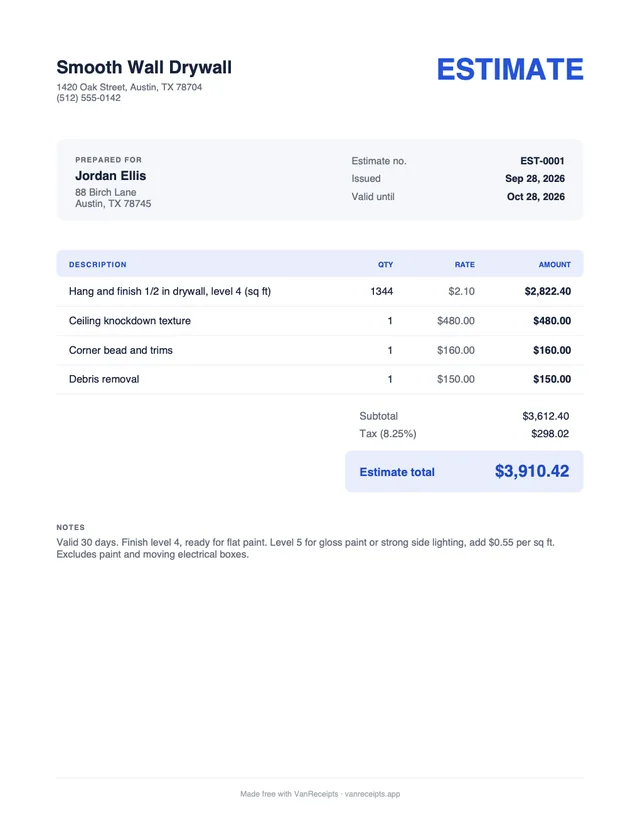Click the AMOUNT column header
Screen dimensions: 640x828
[554, 265]
